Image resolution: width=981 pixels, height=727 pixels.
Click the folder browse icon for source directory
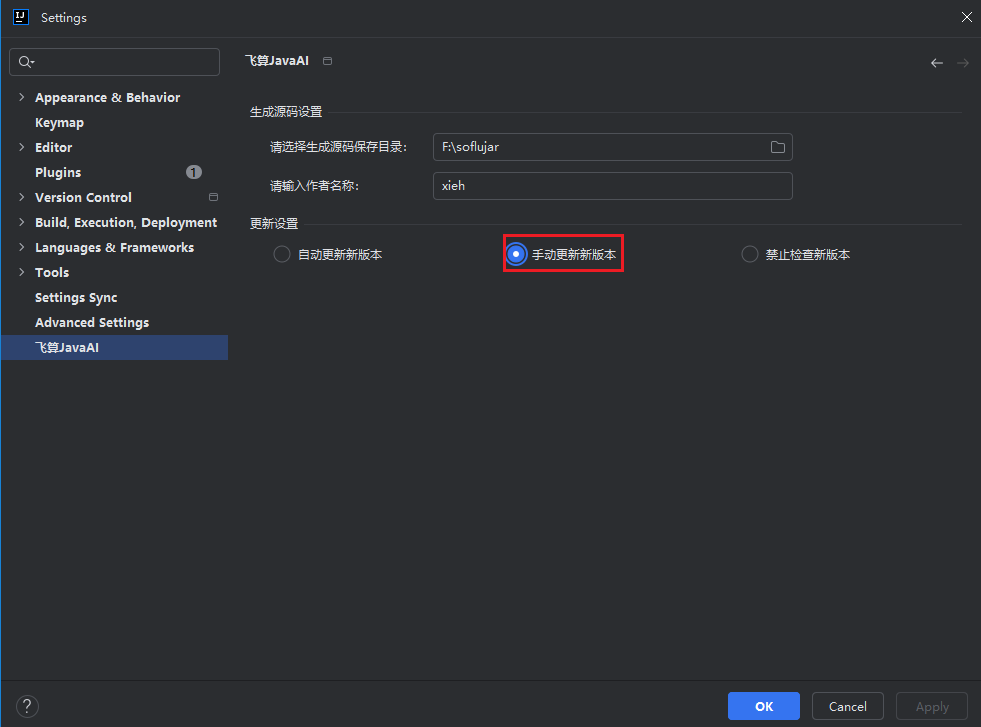[778, 147]
